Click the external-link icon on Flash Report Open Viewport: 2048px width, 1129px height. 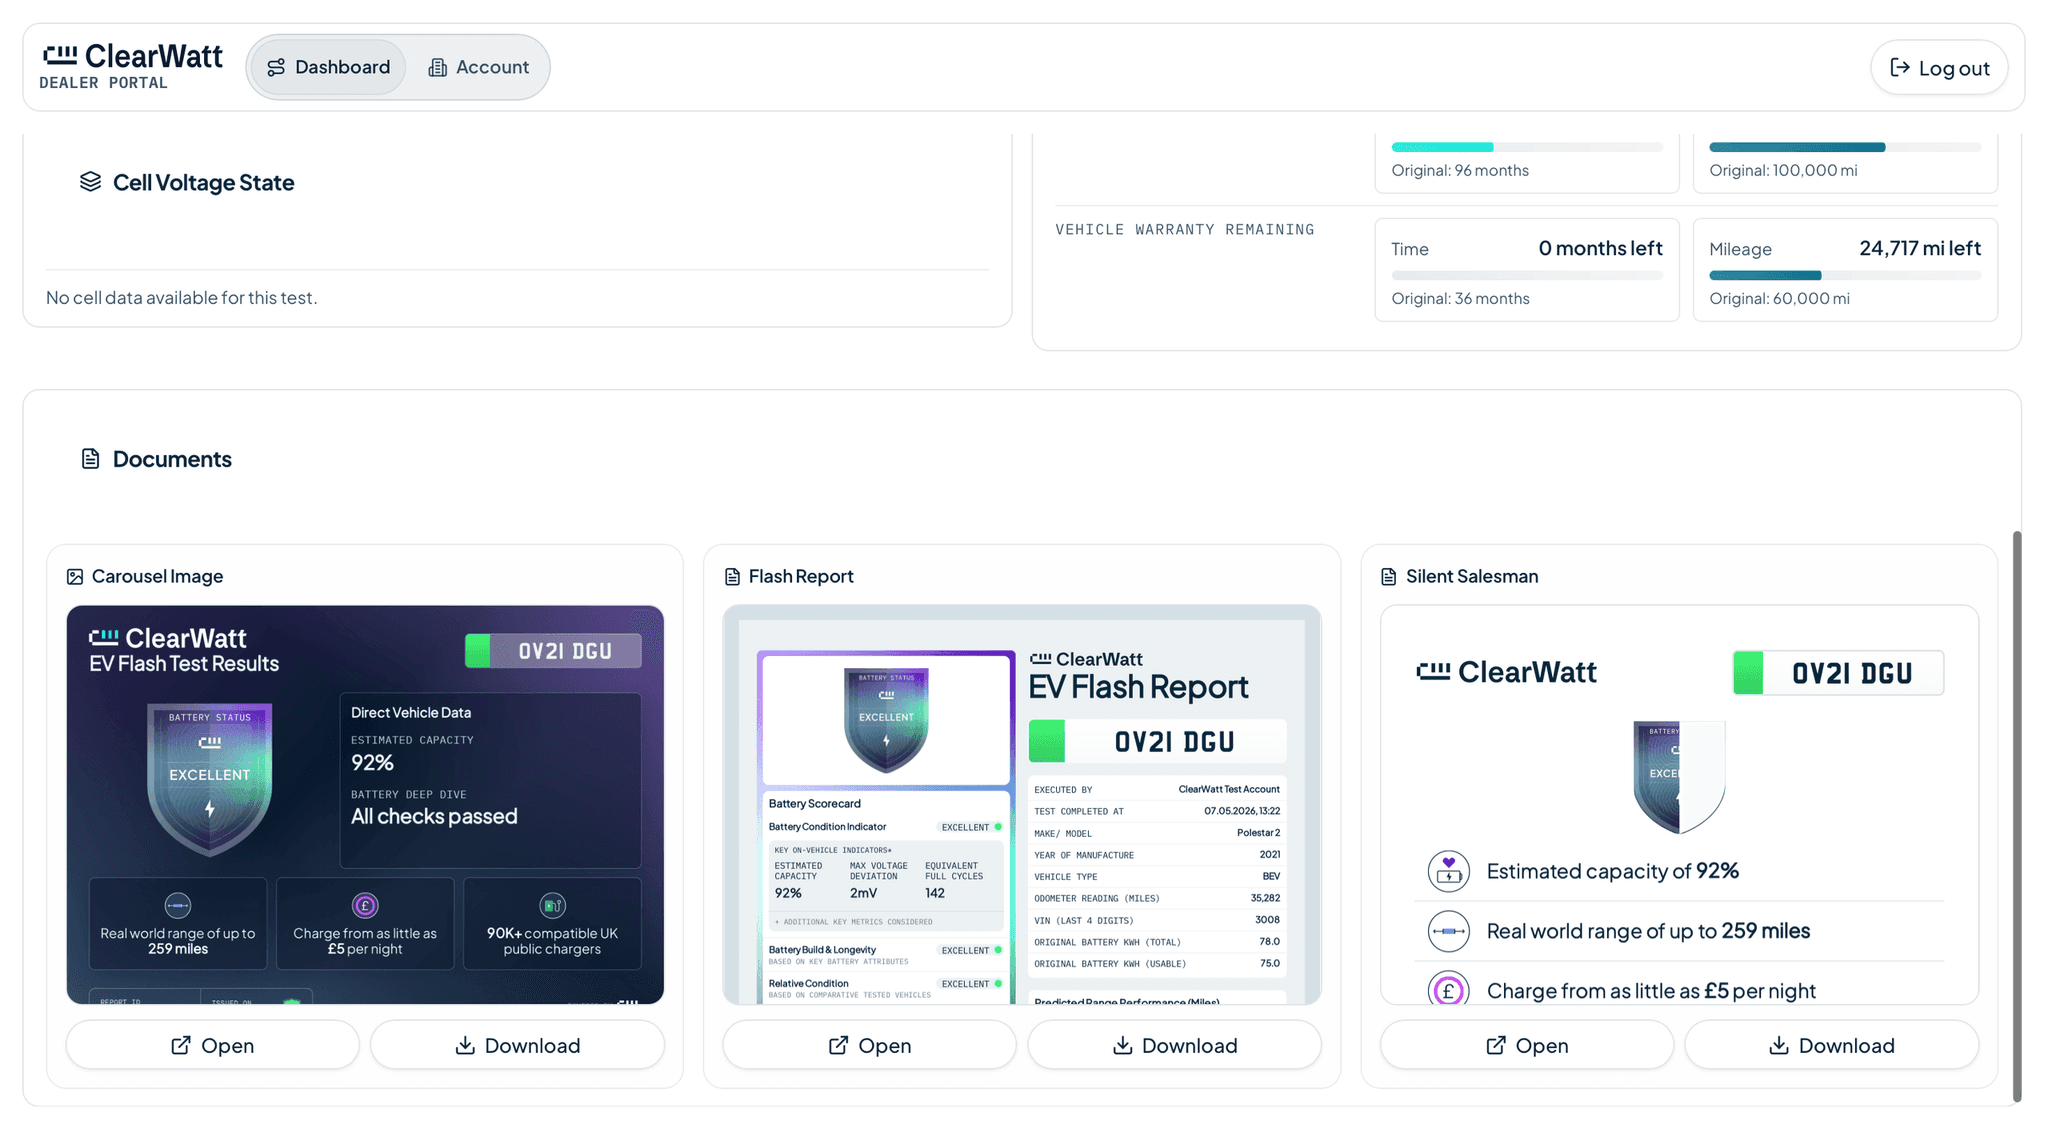coord(838,1045)
